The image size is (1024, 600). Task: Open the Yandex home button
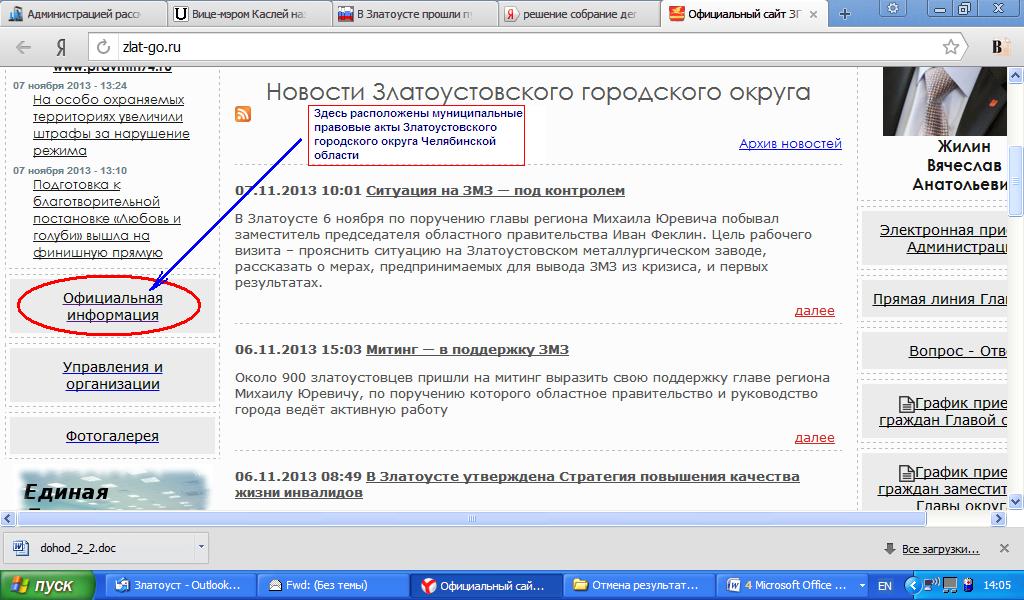click(x=61, y=47)
